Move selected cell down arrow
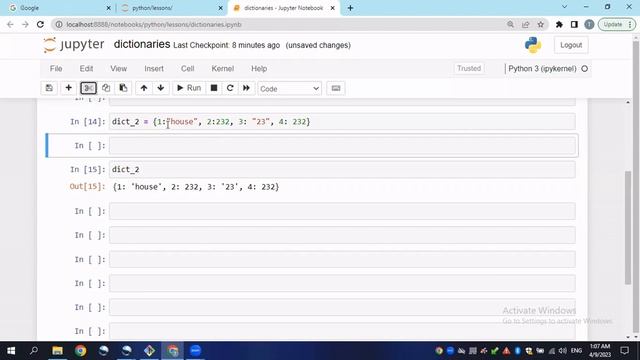The height and width of the screenshot is (360, 640). (161, 88)
